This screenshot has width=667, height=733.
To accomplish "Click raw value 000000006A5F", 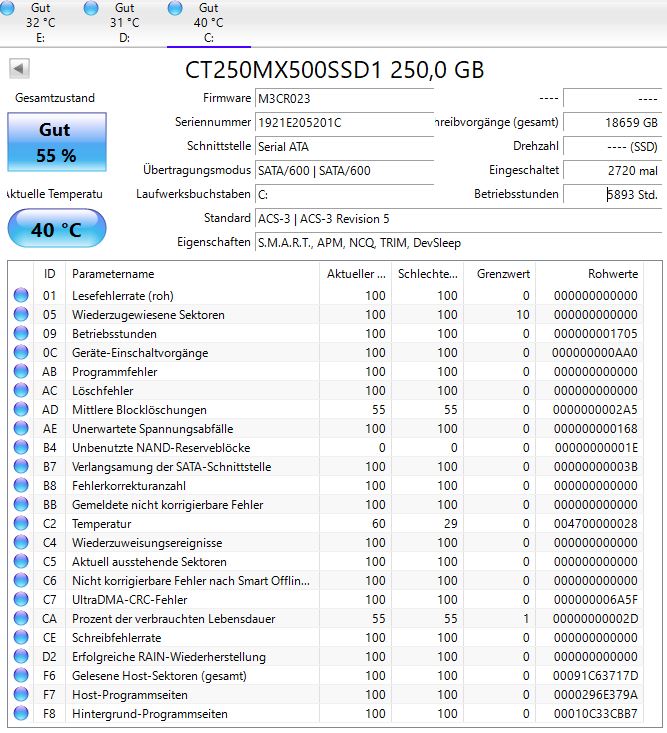I will point(595,600).
